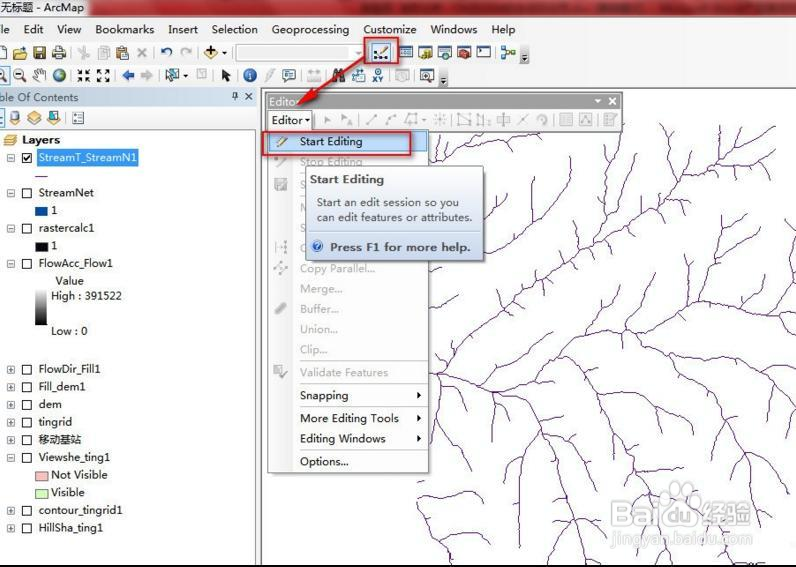Open the Editor Toolbar button in standard toolbar
Image resolution: width=796 pixels, height=567 pixels.
pyautogui.click(x=381, y=52)
